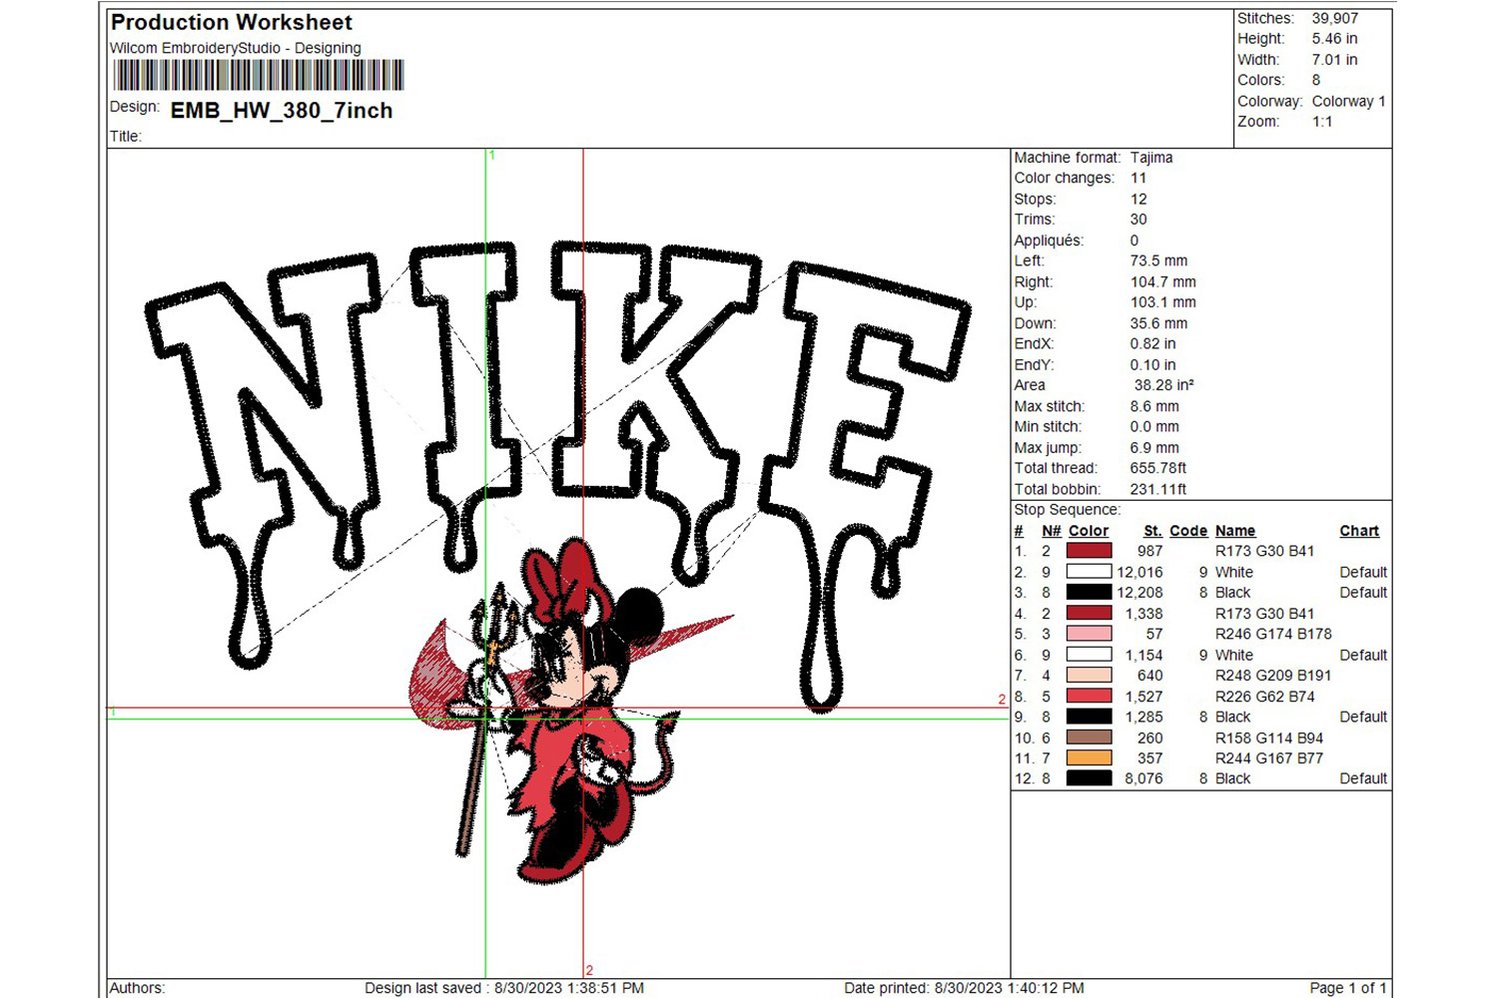Pick the black swatch beside 12,208 stitches
Viewport: 1500px width, 998px height.
coord(1089,592)
